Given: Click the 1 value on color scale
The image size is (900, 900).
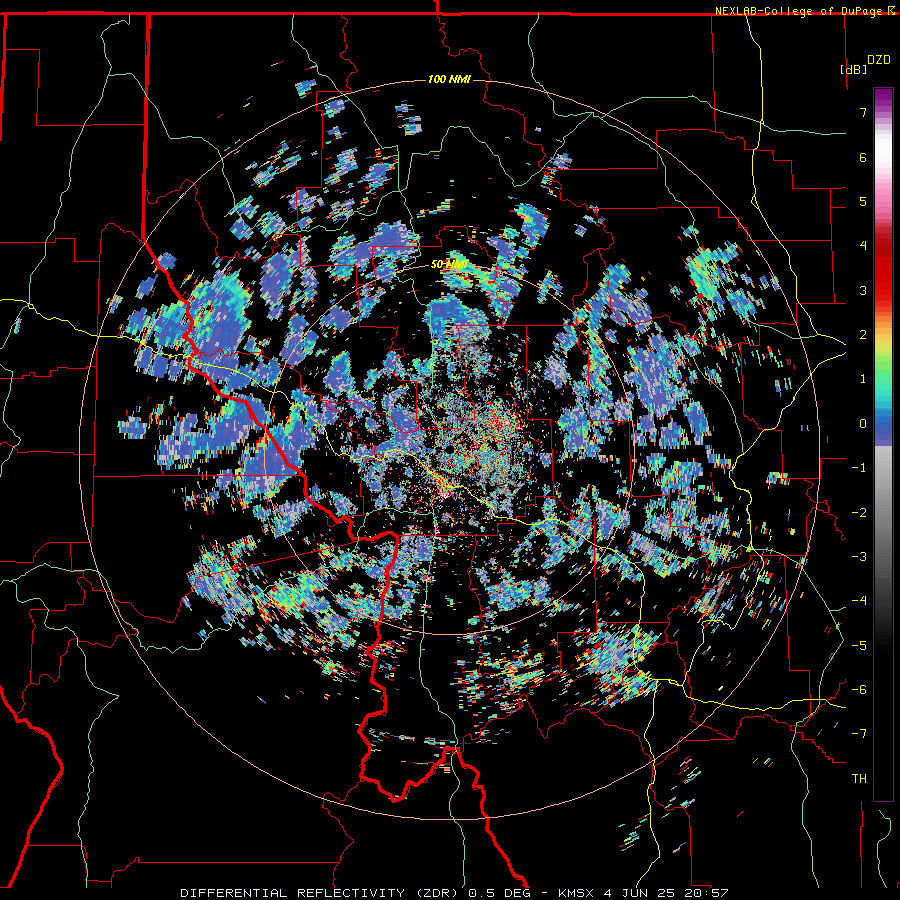Looking at the screenshot, I should (863, 379).
